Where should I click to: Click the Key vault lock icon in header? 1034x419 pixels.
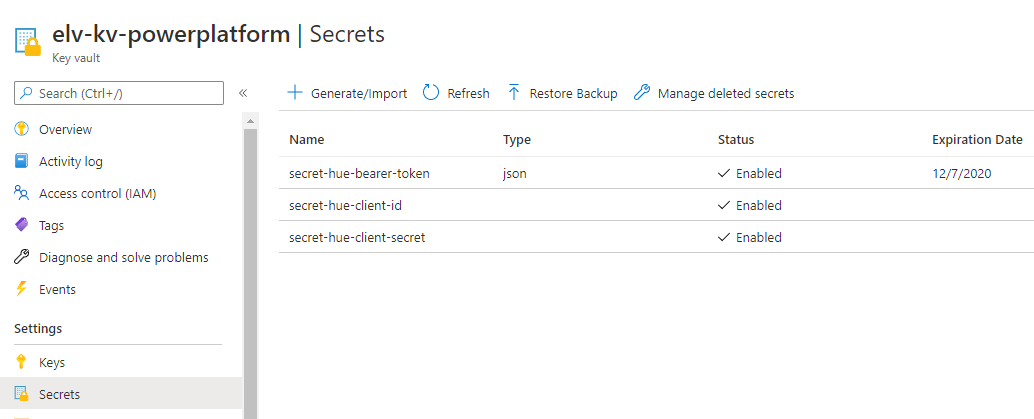[x=28, y=41]
